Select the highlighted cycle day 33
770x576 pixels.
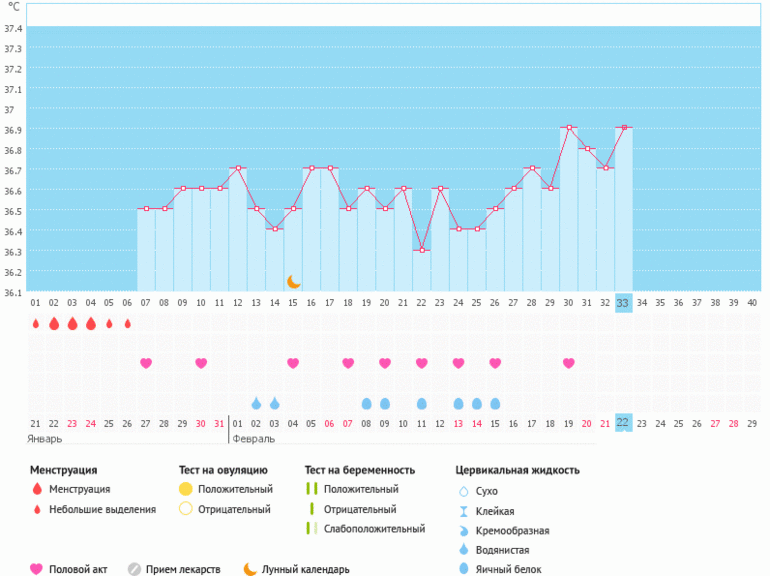point(623,303)
